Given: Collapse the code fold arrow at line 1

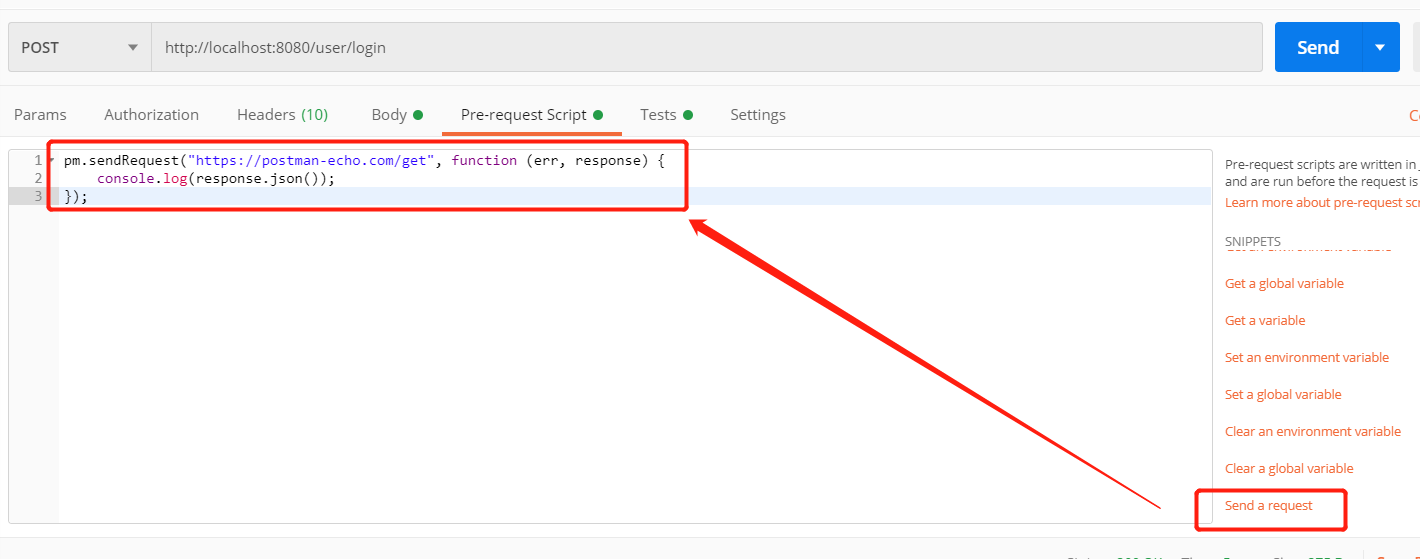Looking at the screenshot, I should pyautogui.click(x=51, y=160).
